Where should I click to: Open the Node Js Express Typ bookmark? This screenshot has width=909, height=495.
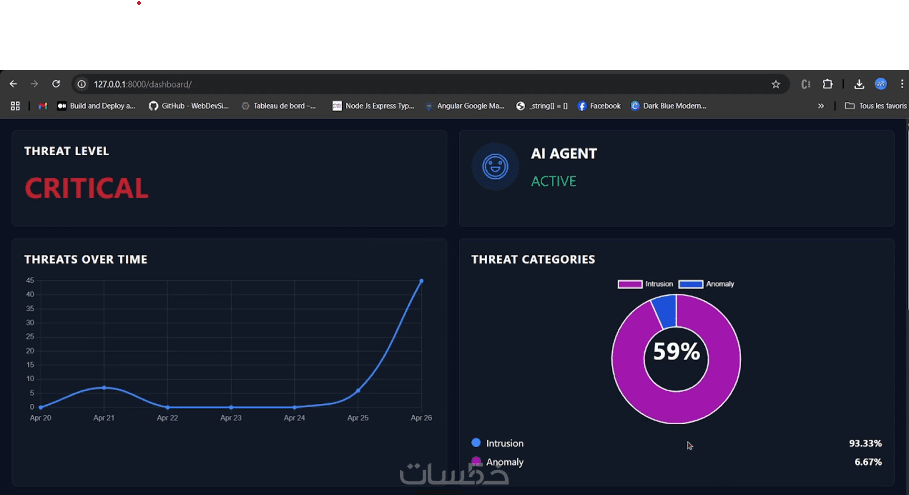coord(373,106)
